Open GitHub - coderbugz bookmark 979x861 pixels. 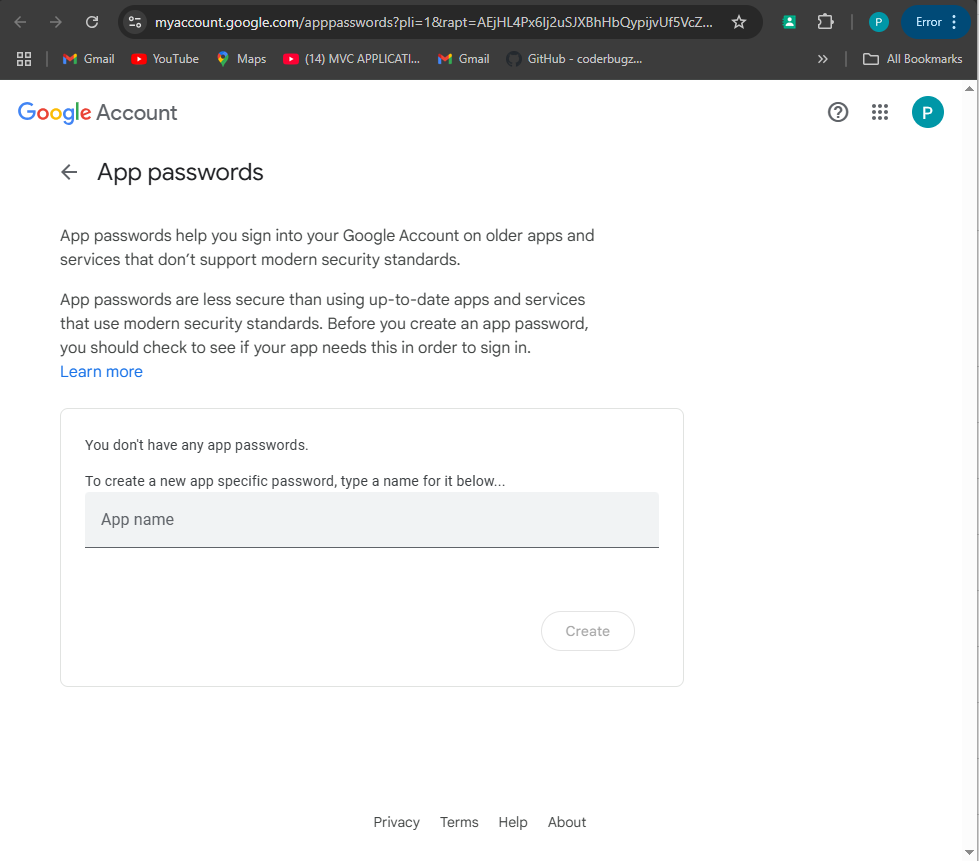pyautogui.click(x=574, y=59)
